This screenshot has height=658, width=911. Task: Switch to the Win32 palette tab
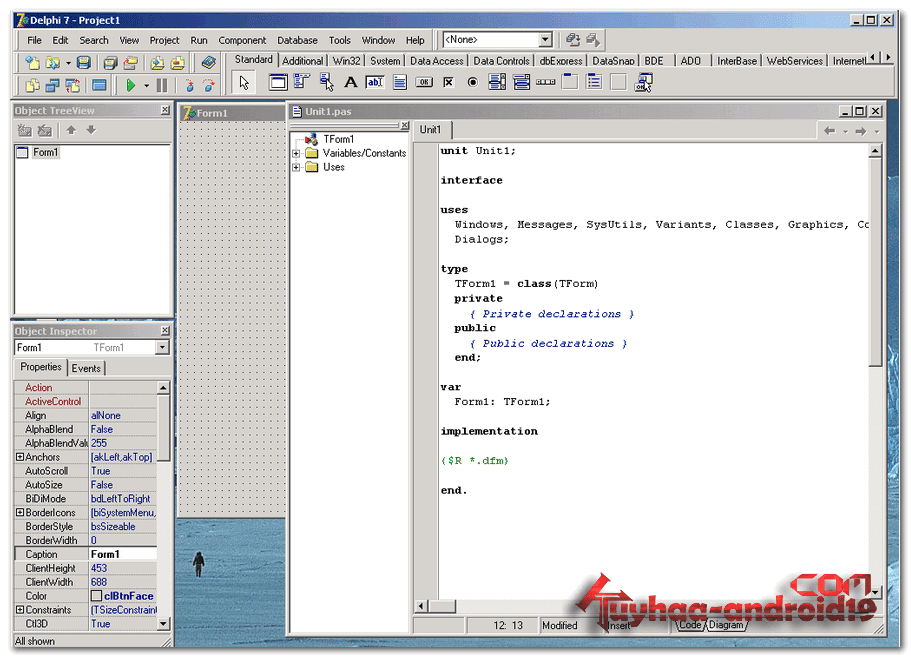click(347, 61)
